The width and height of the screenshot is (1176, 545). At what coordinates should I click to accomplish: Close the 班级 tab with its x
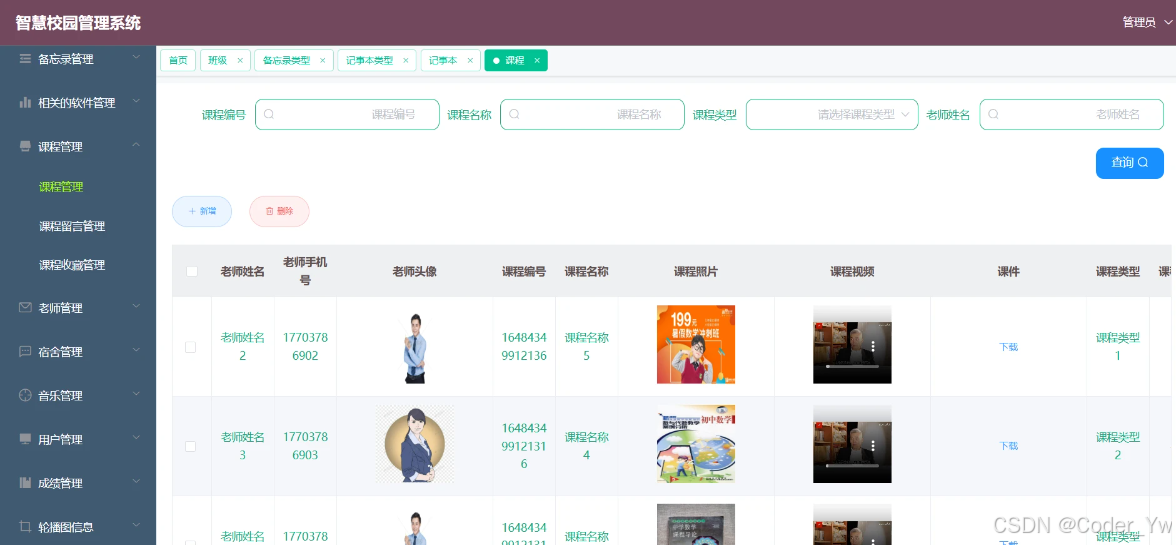click(240, 61)
